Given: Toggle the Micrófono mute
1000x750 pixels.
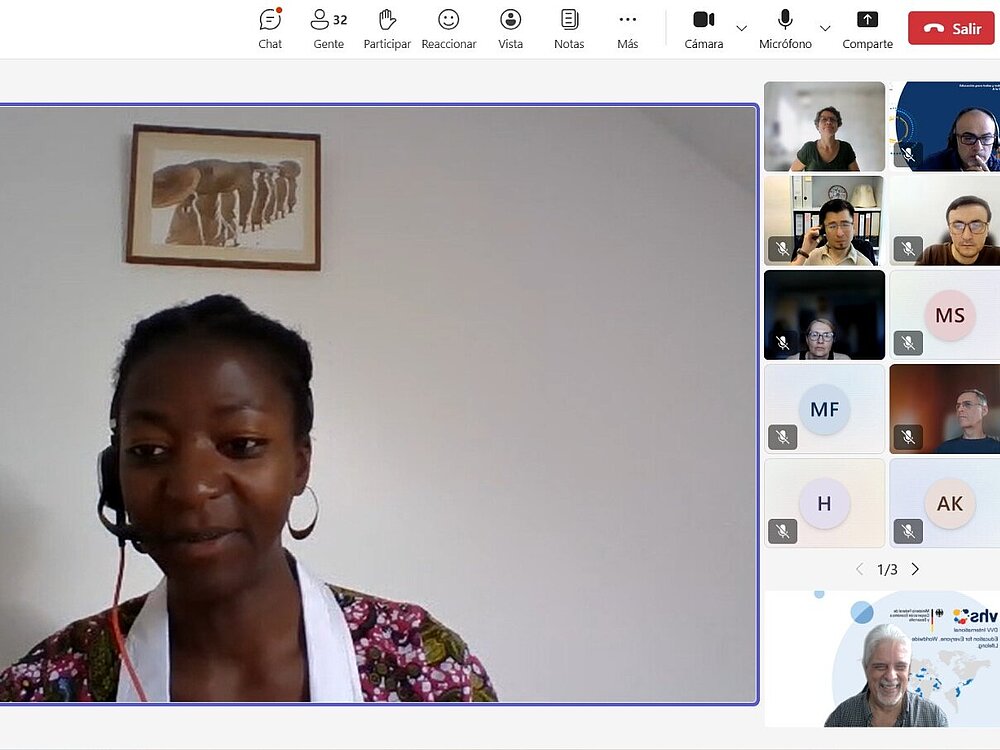Looking at the screenshot, I should [x=785, y=28].
